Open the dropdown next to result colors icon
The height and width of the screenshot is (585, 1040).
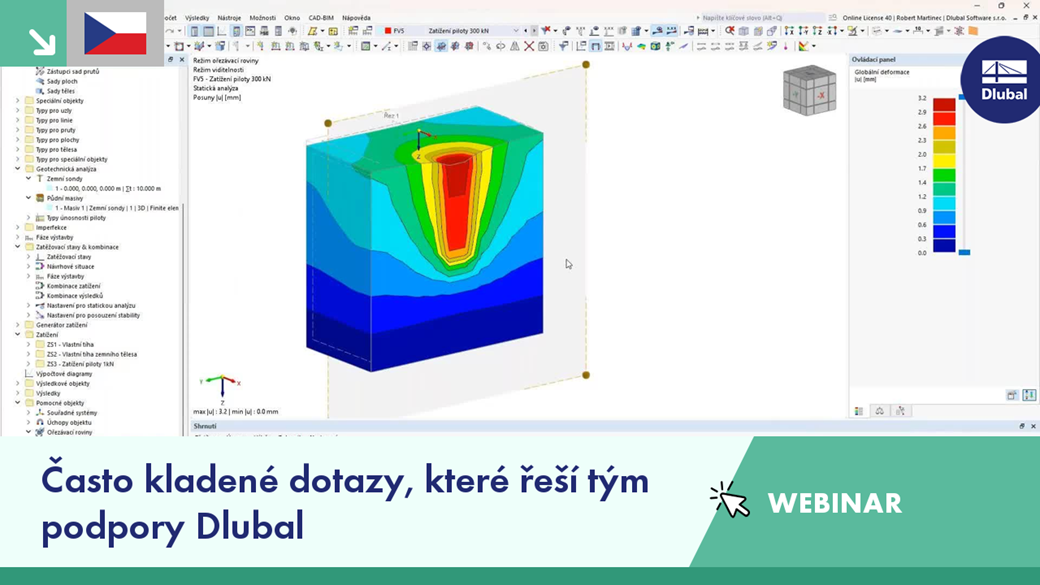click(814, 46)
